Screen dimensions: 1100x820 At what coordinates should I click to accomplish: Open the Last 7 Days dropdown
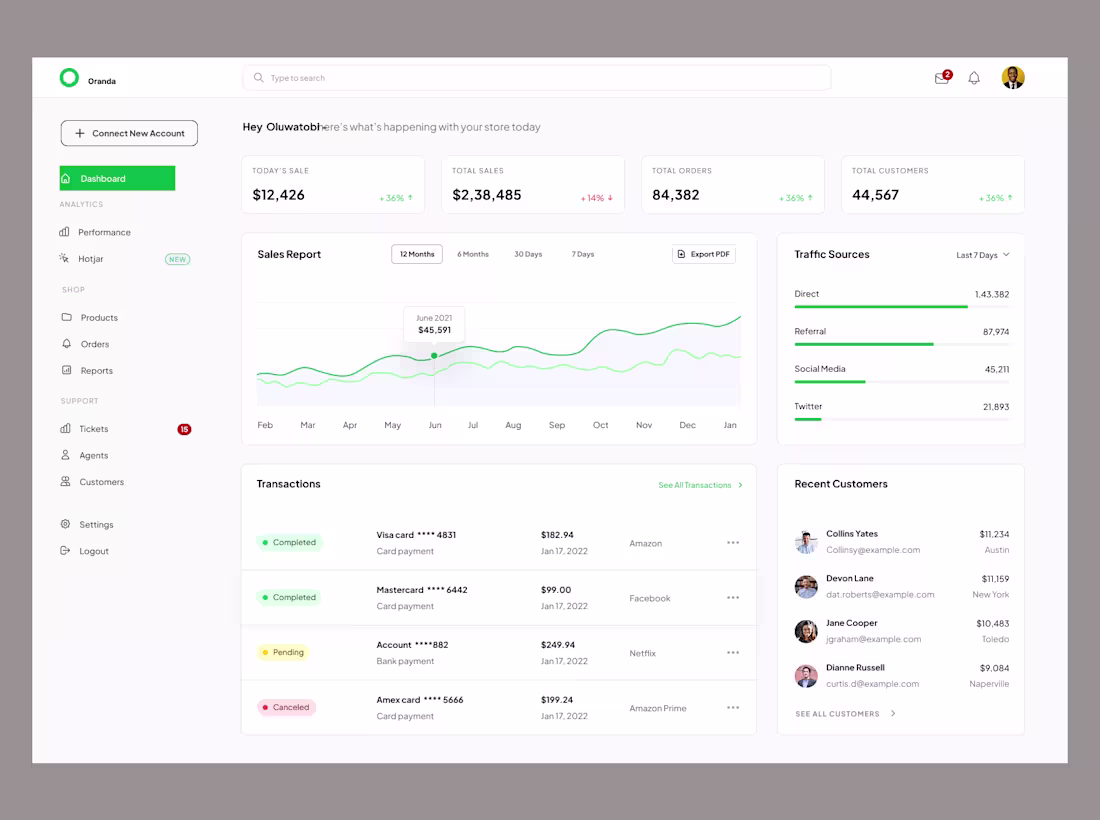click(981, 255)
